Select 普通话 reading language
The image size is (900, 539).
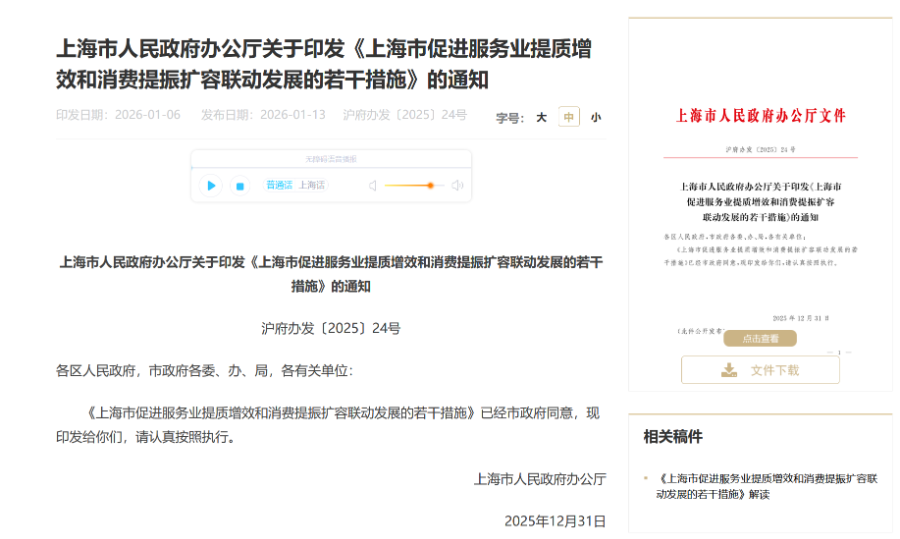coord(279,185)
